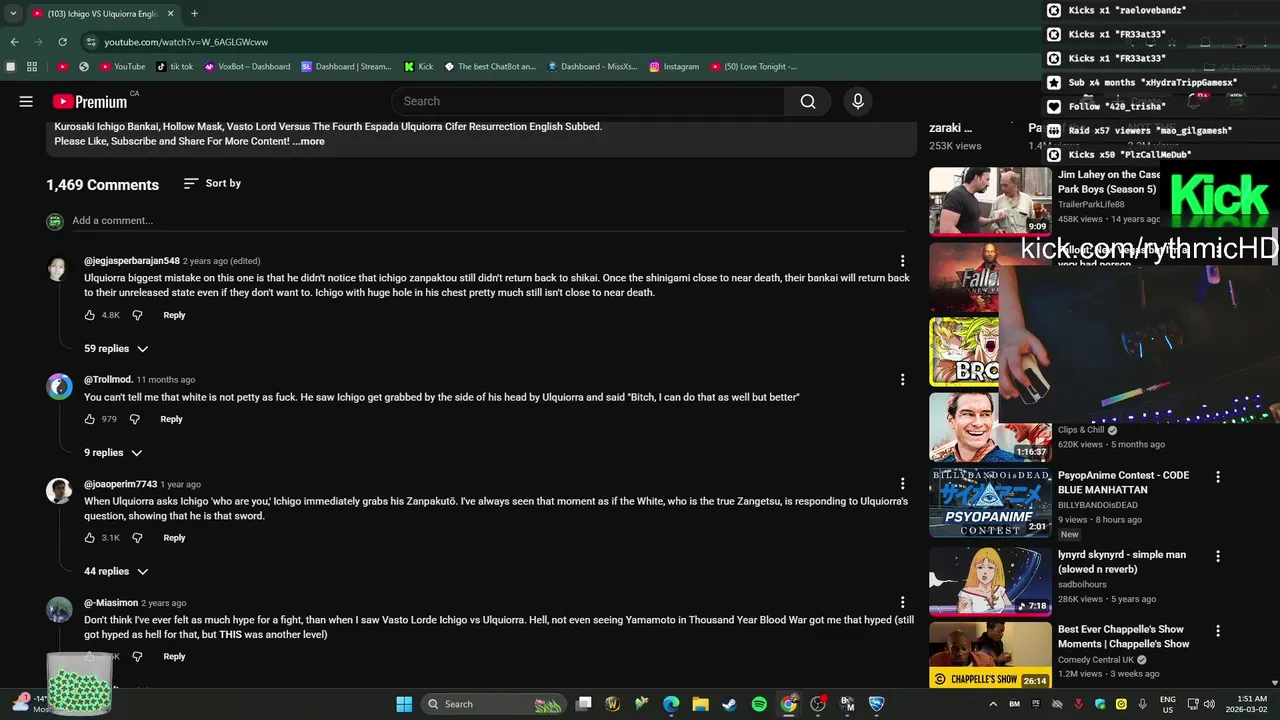Start voice search with microphone icon
The height and width of the screenshot is (720, 1280).
pyautogui.click(x=857, y=101)
